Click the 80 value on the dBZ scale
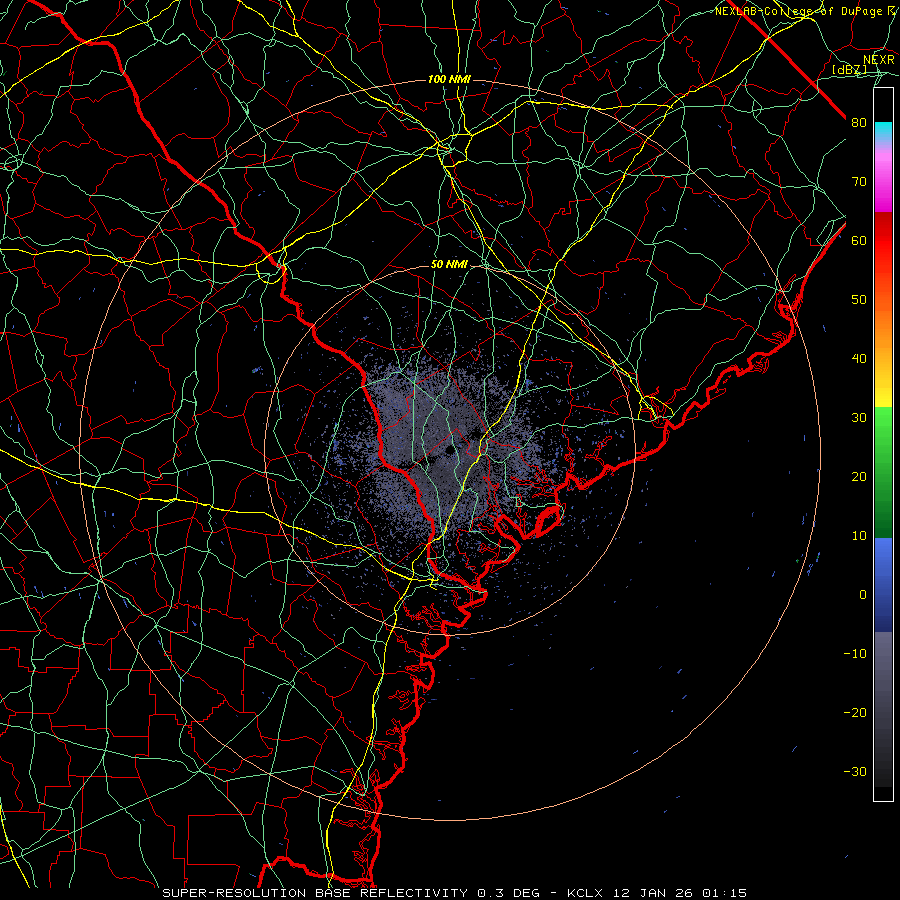The width and height of the screenshot is (900, 900). tap(859, 123)
